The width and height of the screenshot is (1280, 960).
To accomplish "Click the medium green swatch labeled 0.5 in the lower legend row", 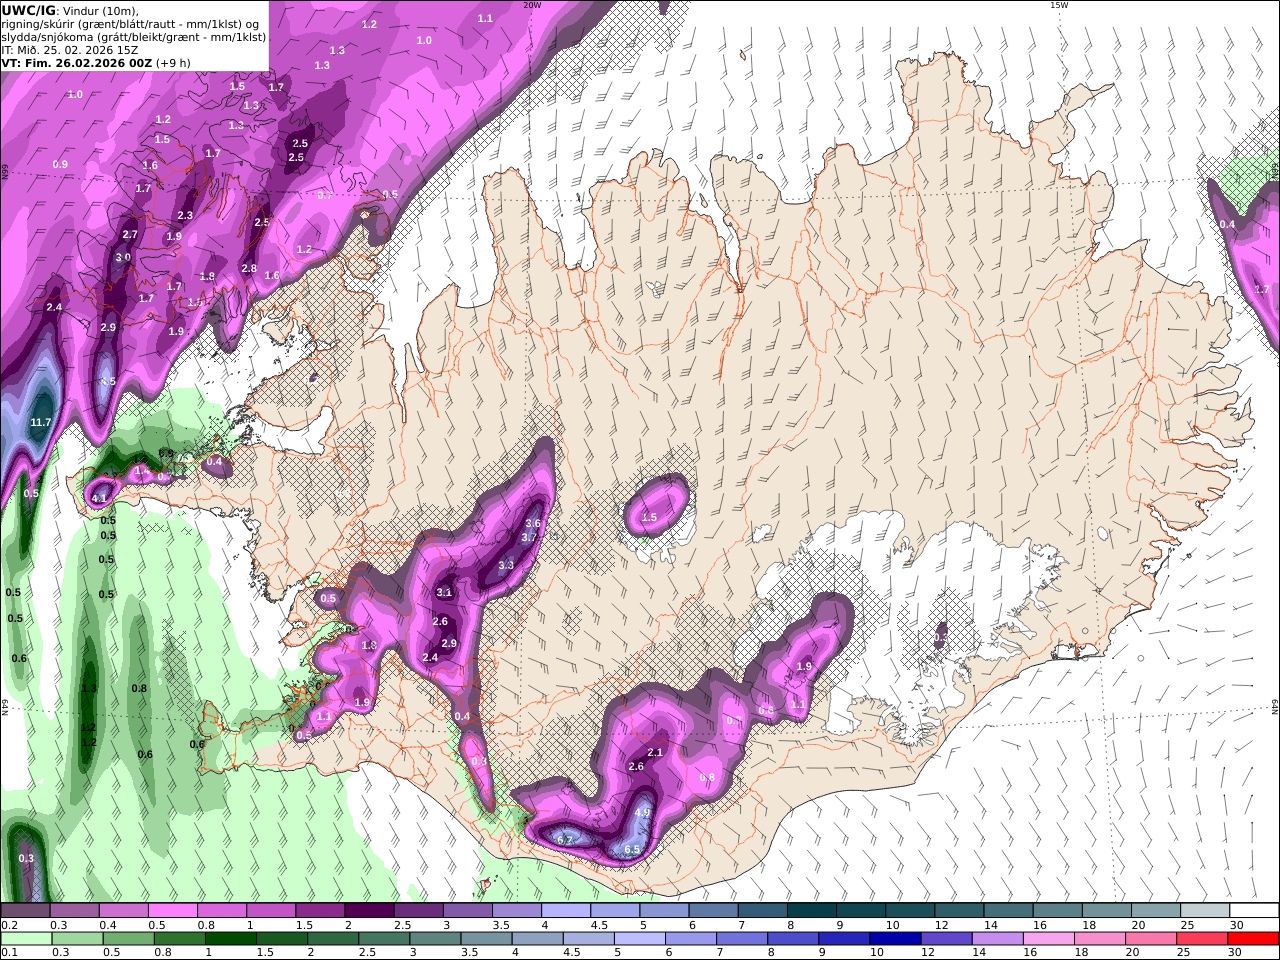I will point(129,939).
